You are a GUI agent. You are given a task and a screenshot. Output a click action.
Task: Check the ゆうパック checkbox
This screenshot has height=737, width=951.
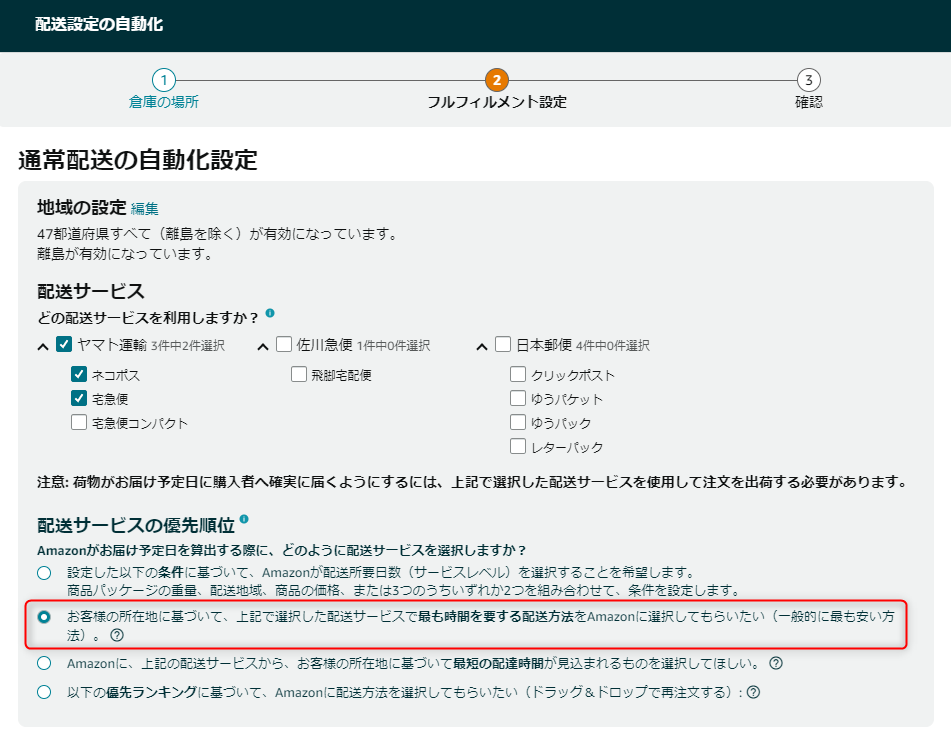pos(518,422)
